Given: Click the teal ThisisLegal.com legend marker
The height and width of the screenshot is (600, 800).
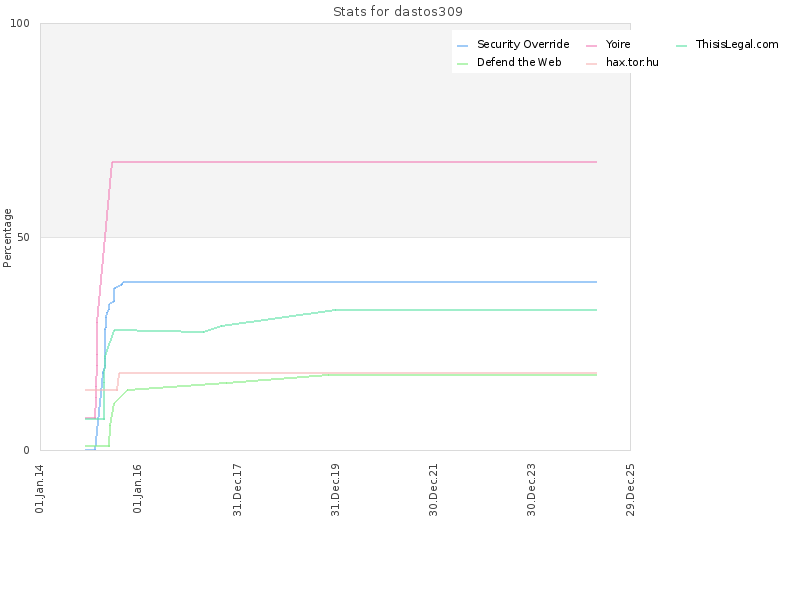Looking at the screenshot, I should [681, 45].
